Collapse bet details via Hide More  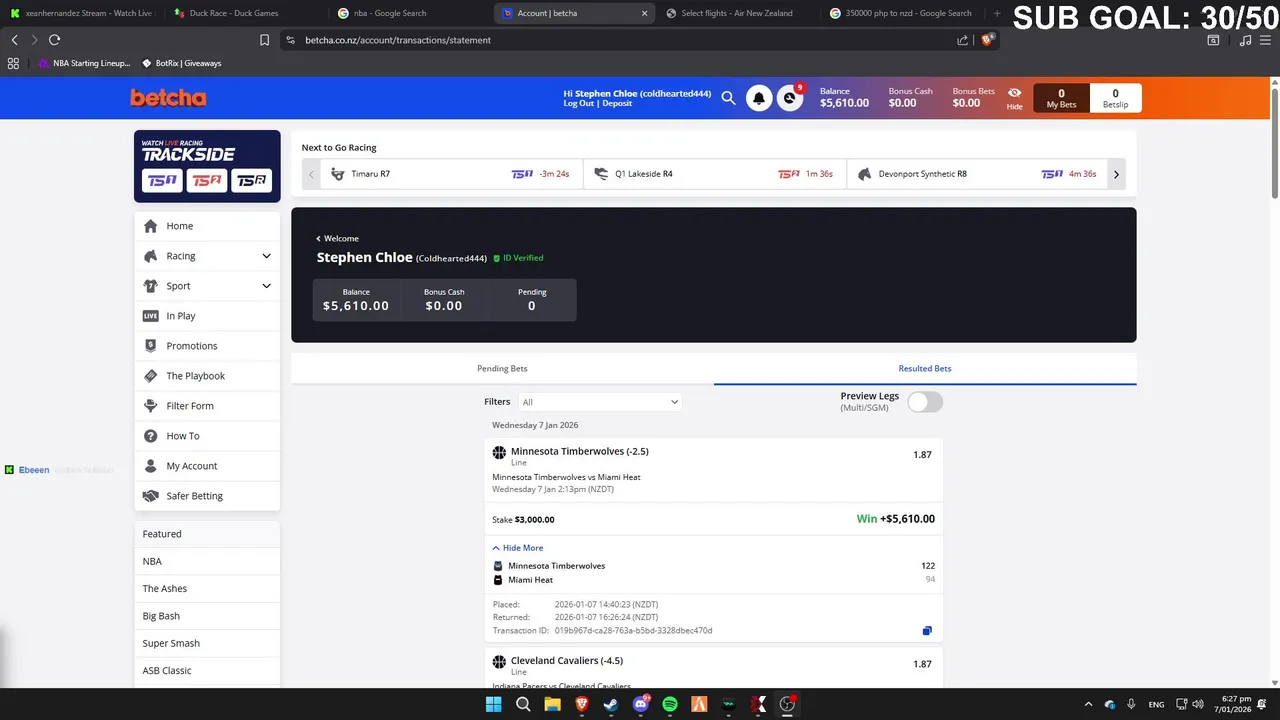pyautogui.click(x=518, y=548)
